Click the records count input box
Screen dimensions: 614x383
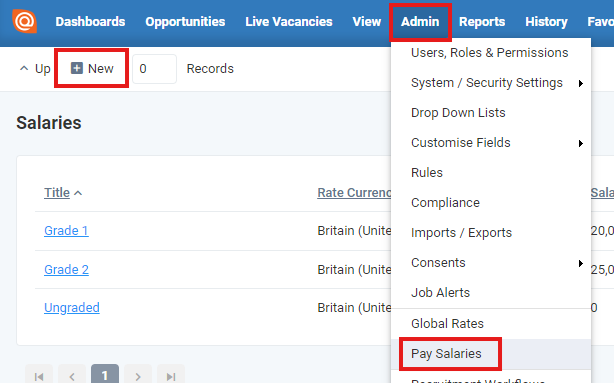(x=154, y=69)
